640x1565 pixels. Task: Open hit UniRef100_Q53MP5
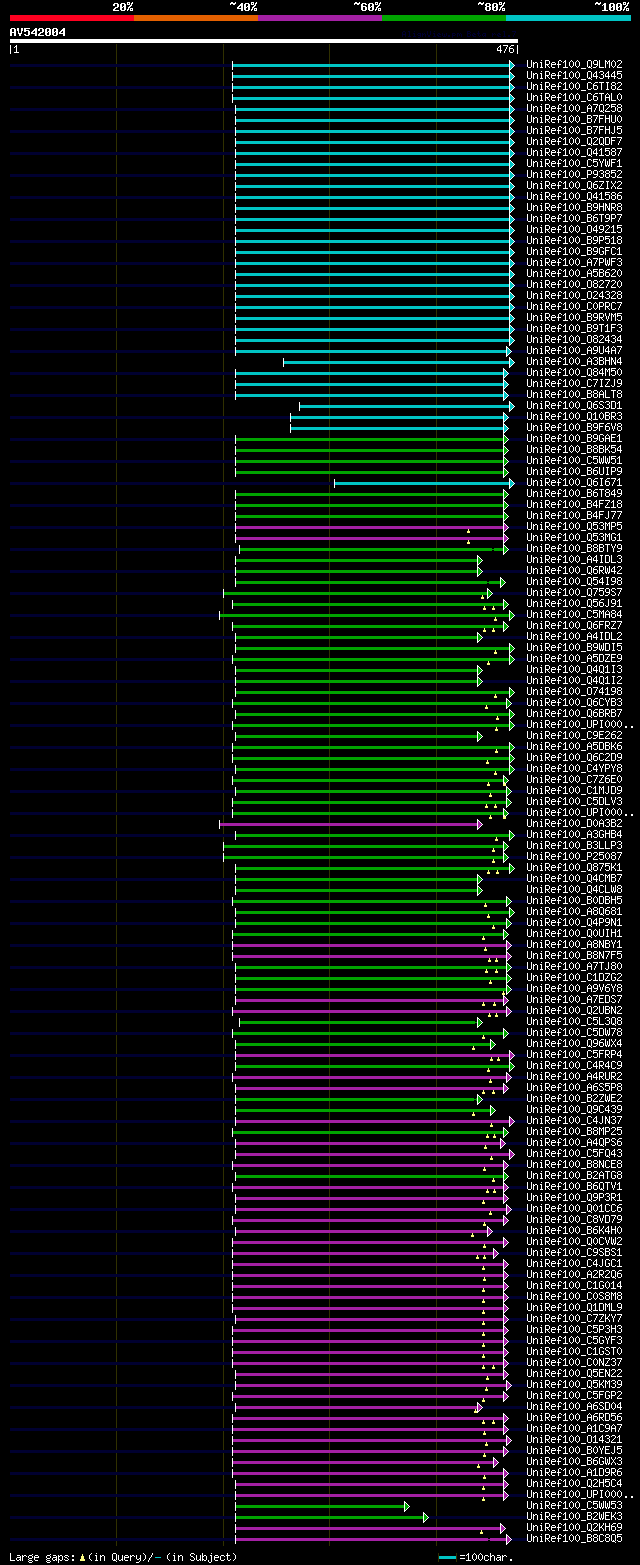pyautogui.click(x=574, y=526)
